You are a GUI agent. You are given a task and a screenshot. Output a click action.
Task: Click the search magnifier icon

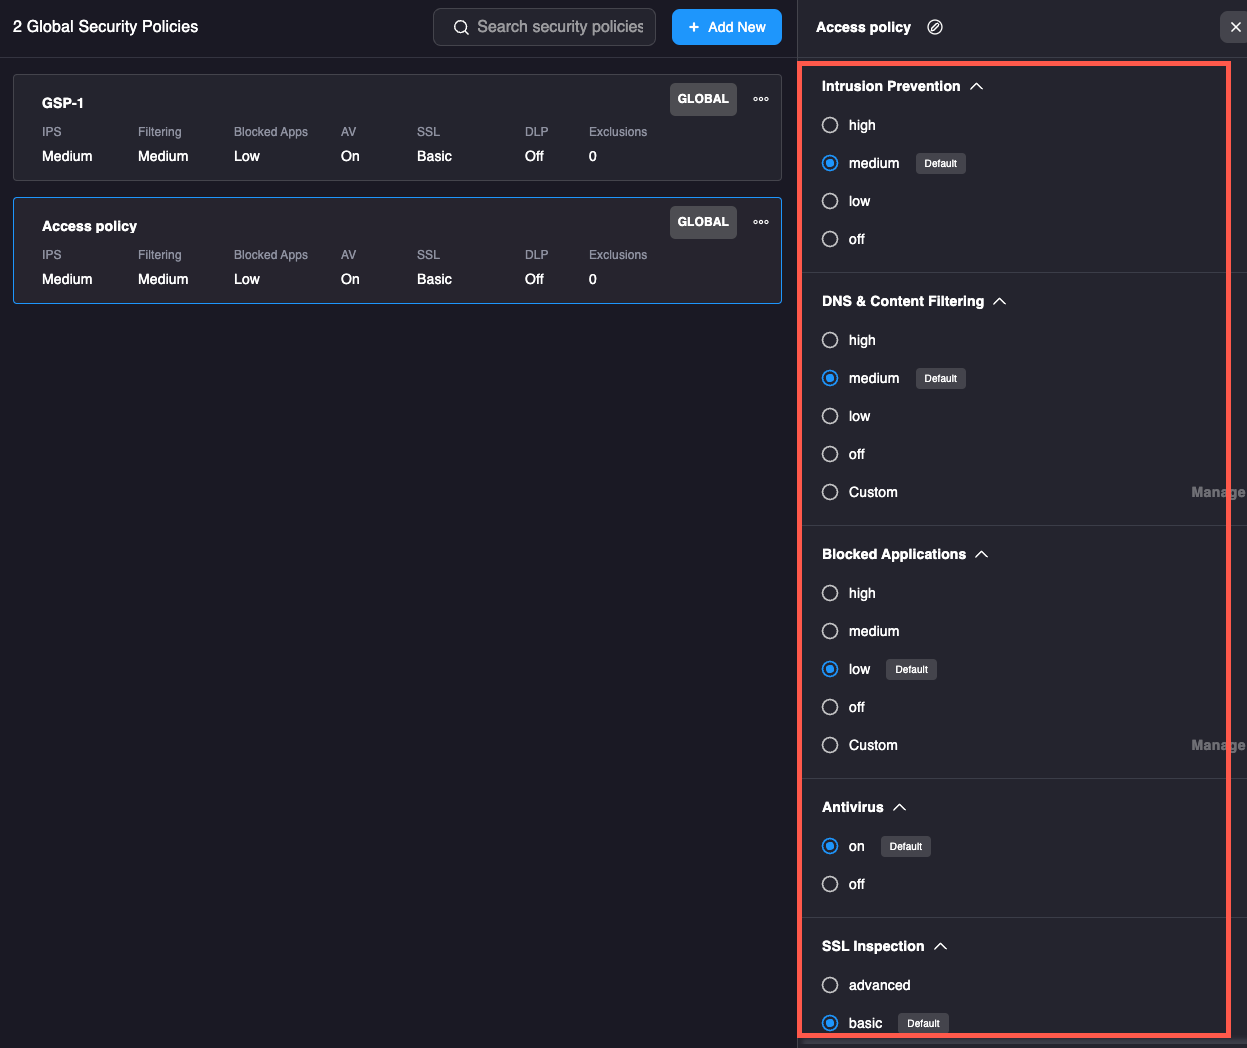pyautogui.click(x=461, y=27)
